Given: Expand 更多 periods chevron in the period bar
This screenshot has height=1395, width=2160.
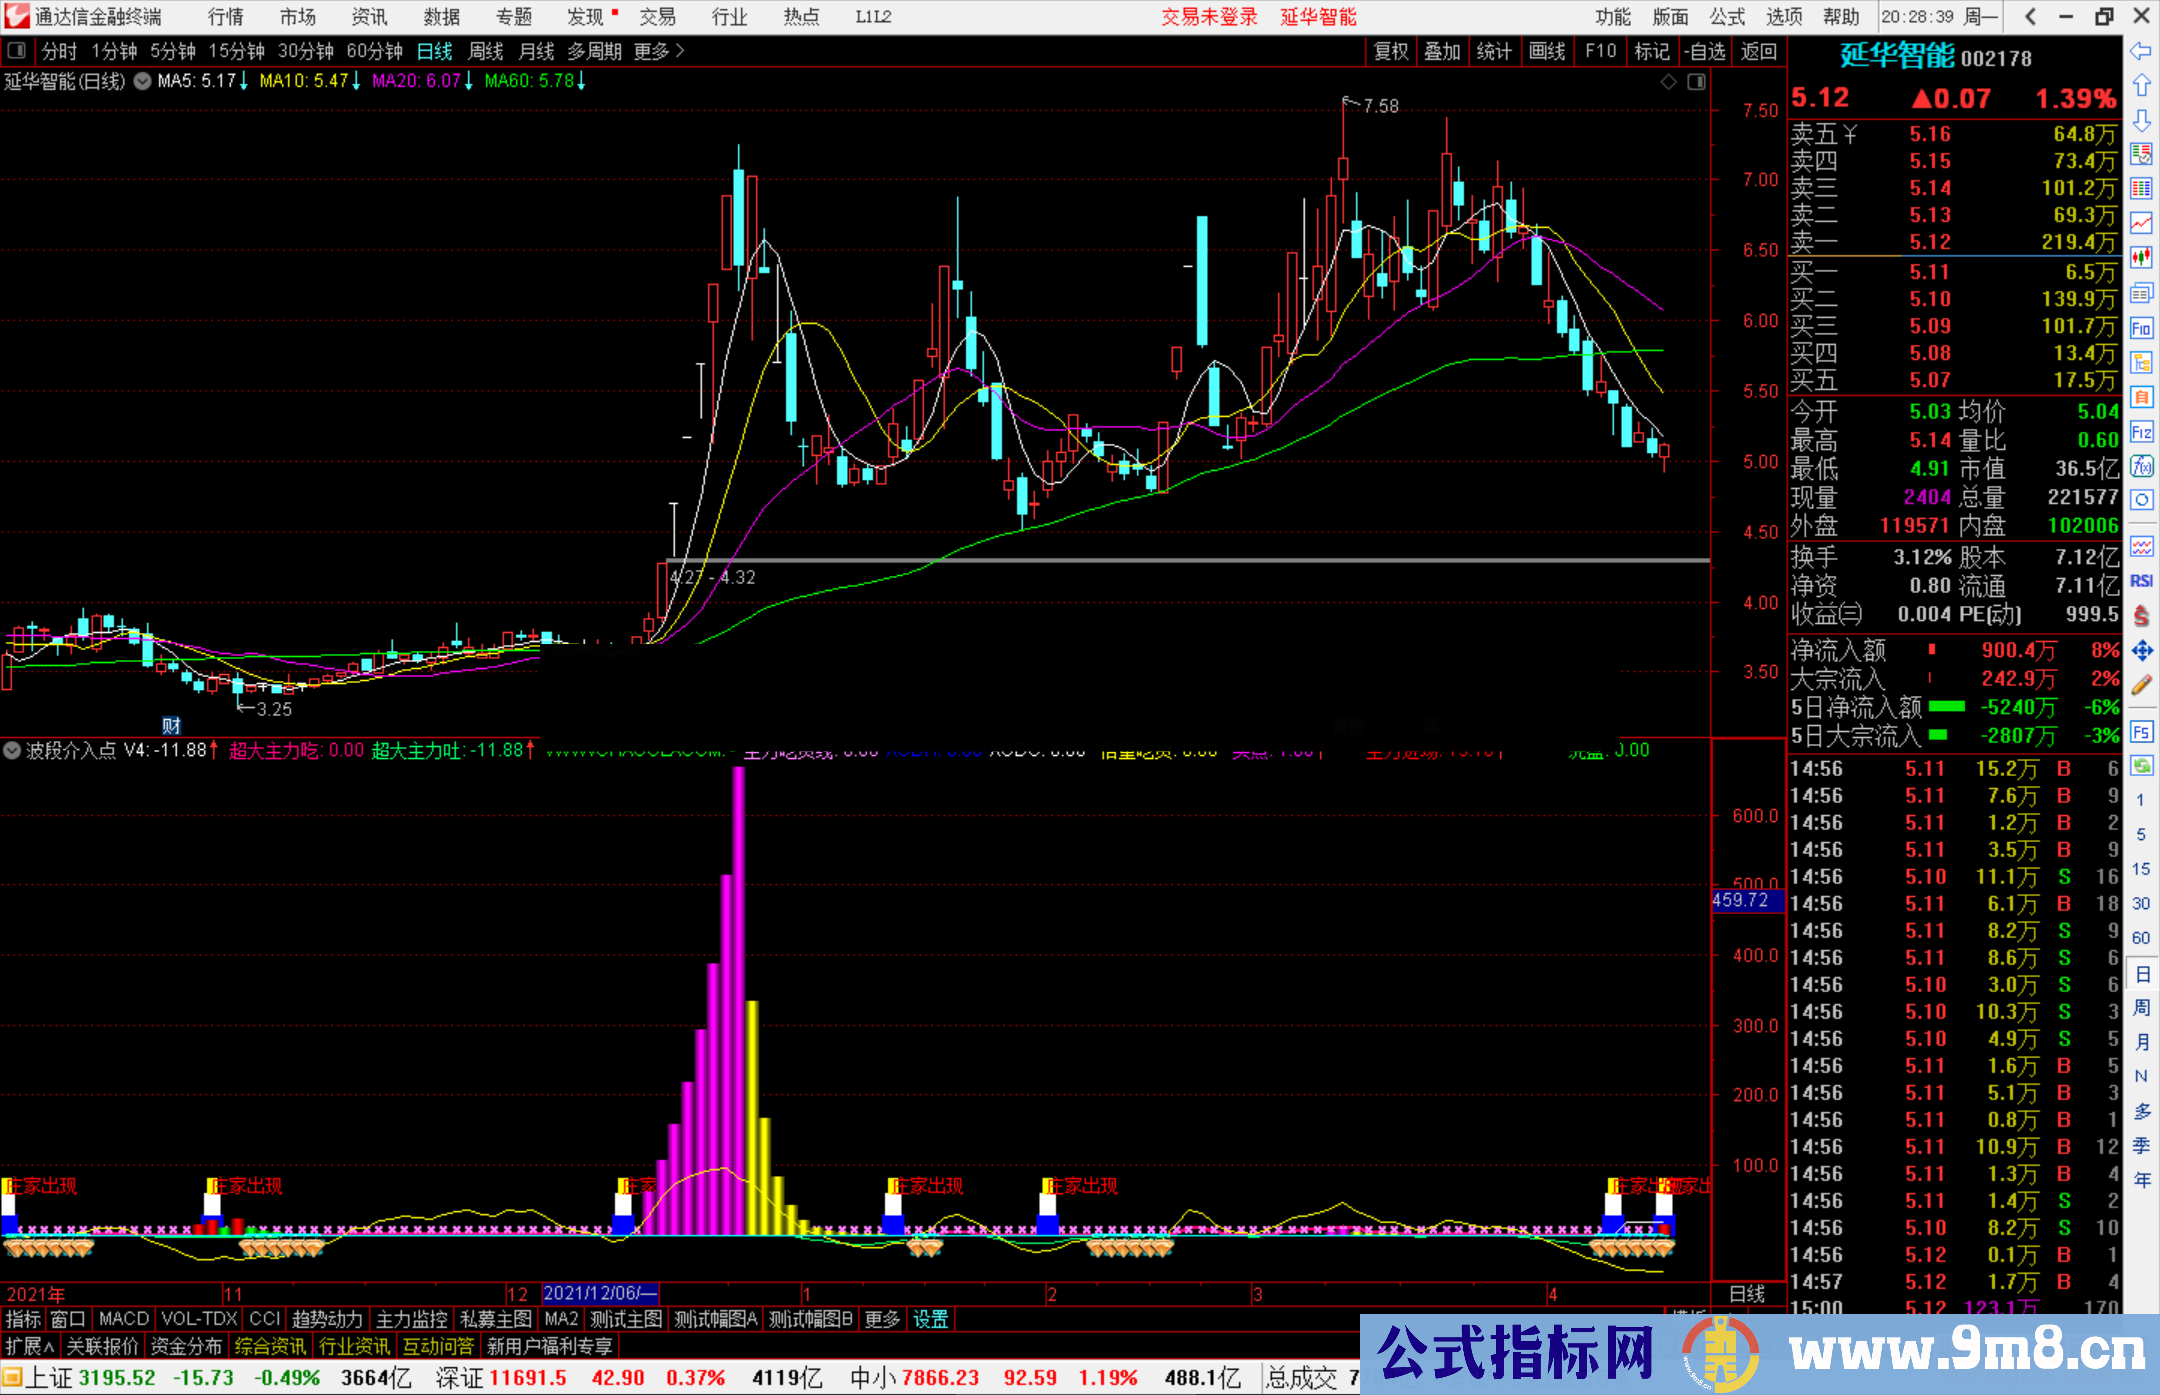Looking at the screenshot, I should 680,51.
